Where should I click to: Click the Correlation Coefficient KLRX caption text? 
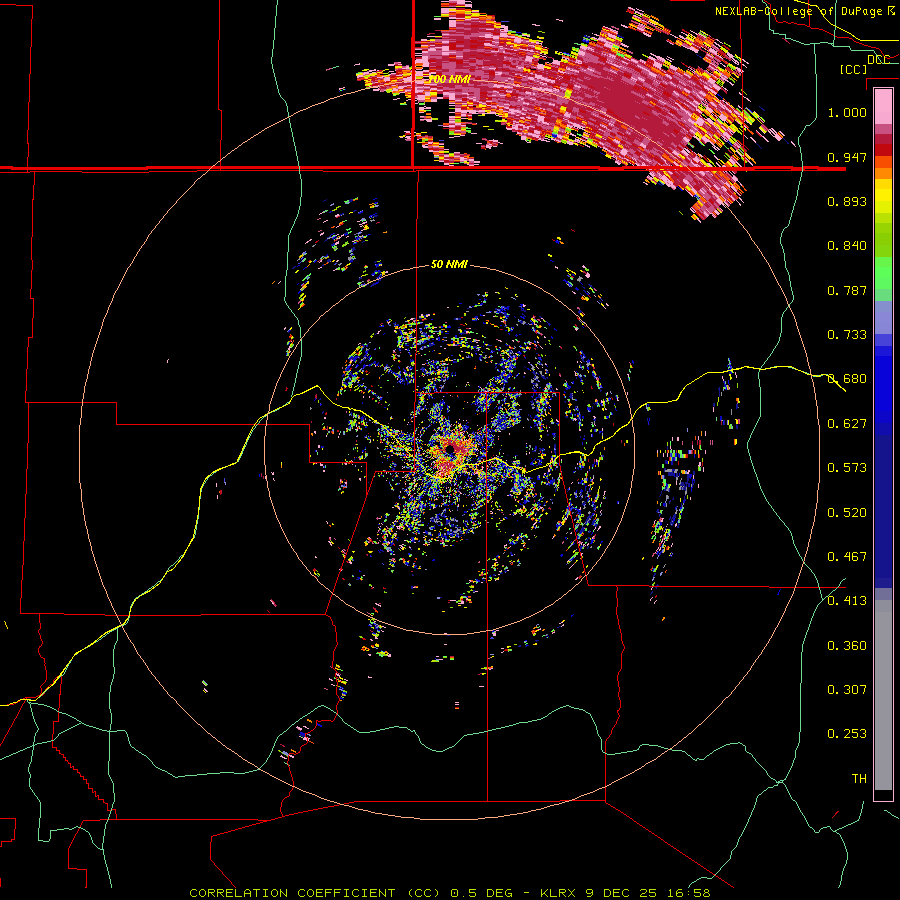click(x=450, y=893)
